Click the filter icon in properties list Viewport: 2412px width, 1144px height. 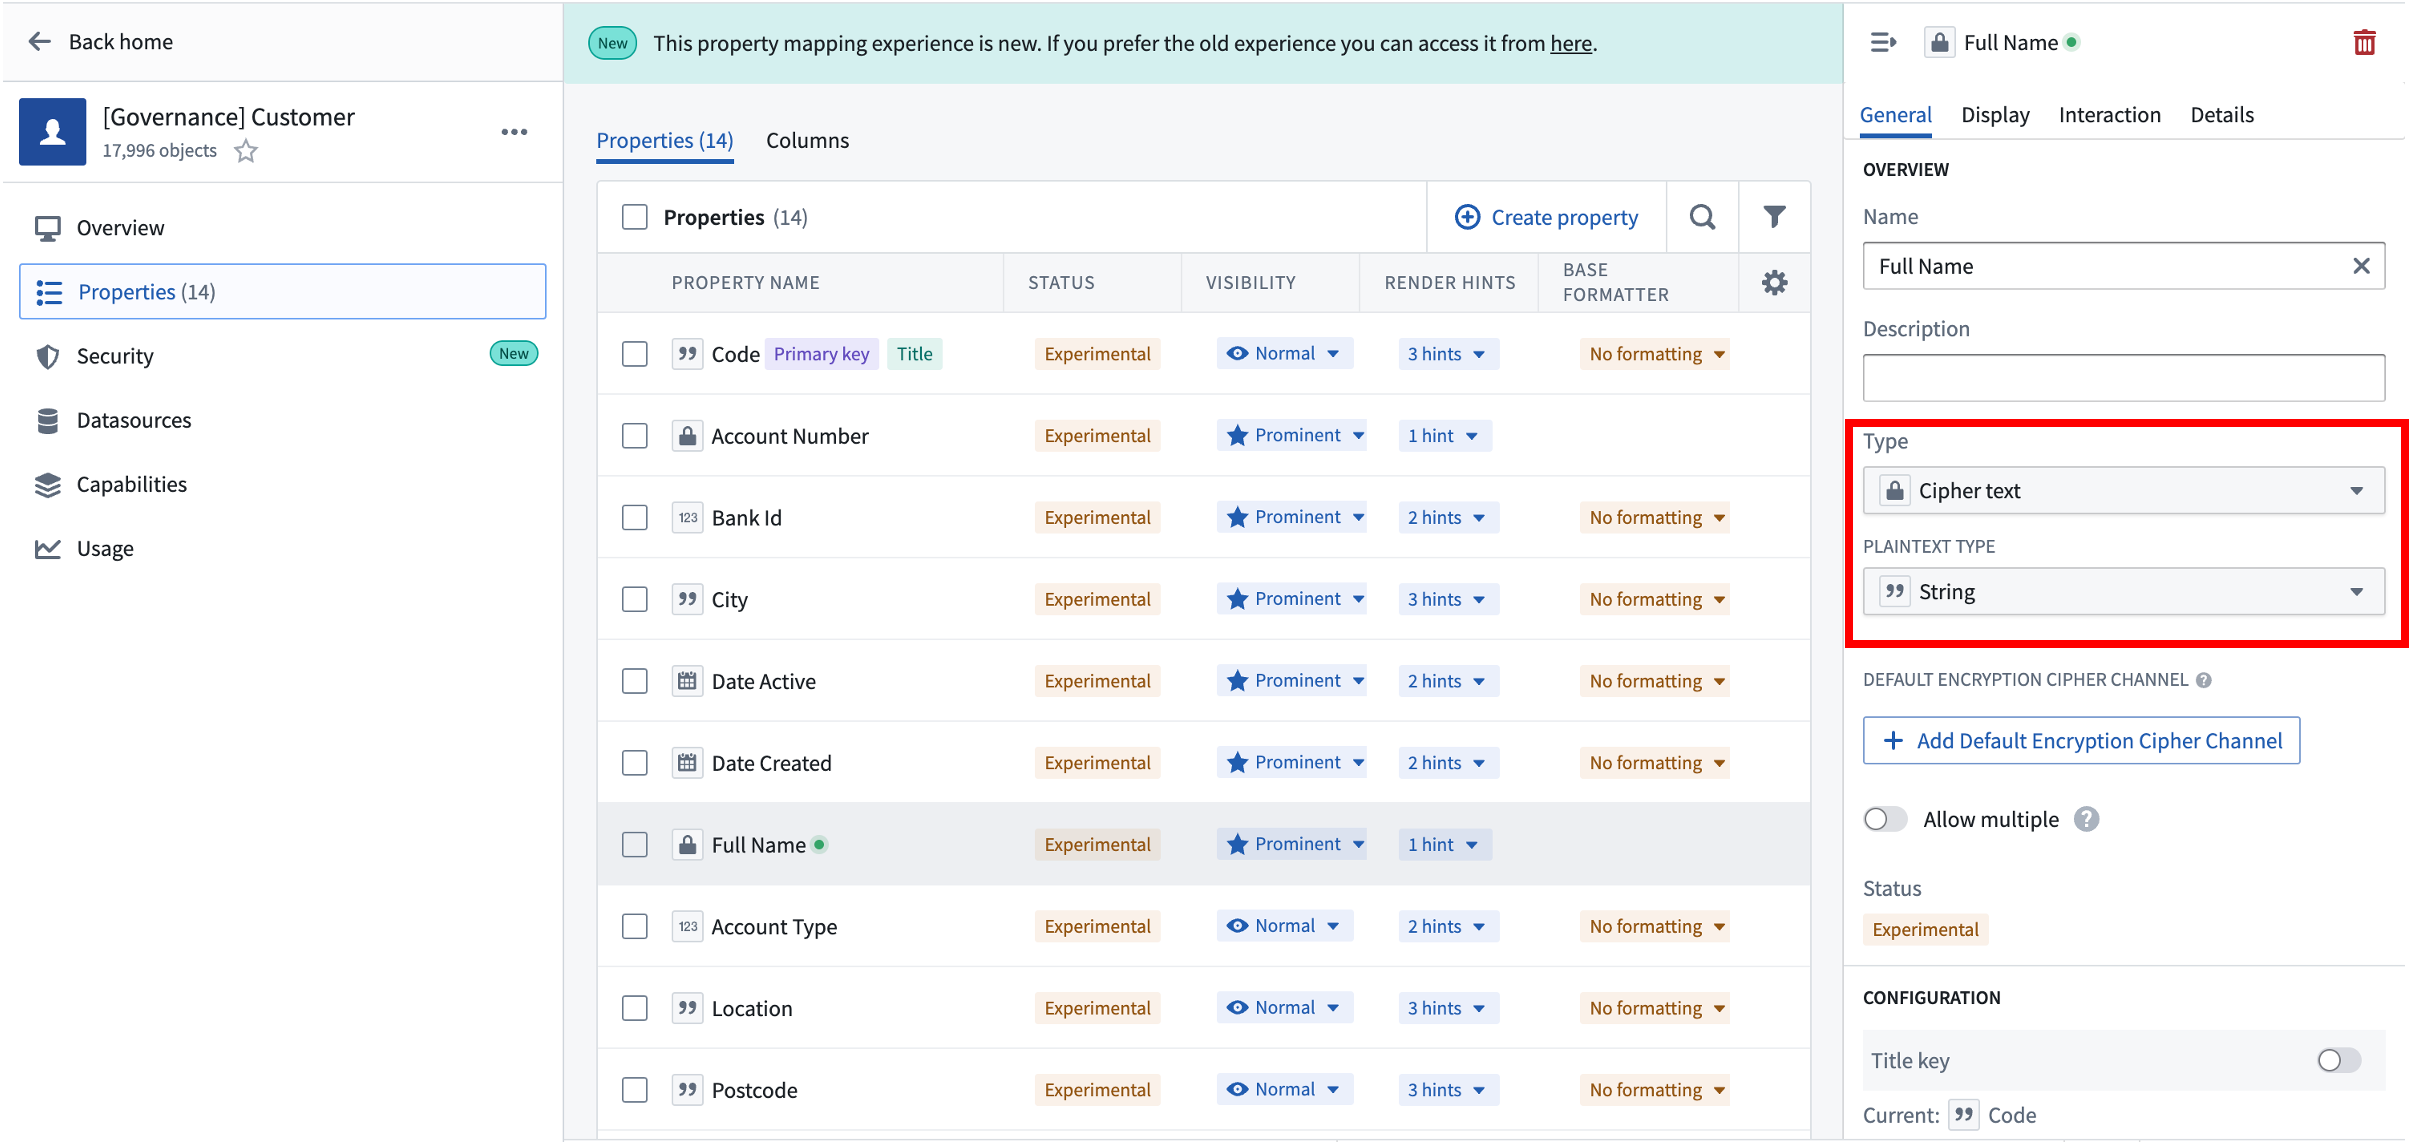pos(1775,215)
